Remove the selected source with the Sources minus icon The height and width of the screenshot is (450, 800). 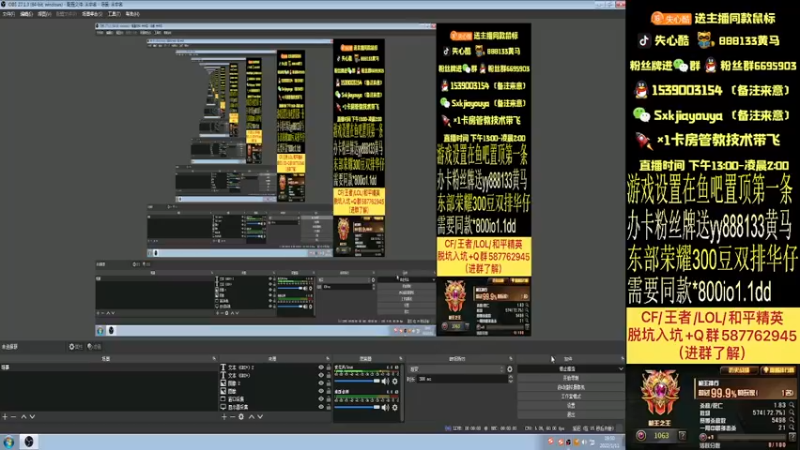233,417
